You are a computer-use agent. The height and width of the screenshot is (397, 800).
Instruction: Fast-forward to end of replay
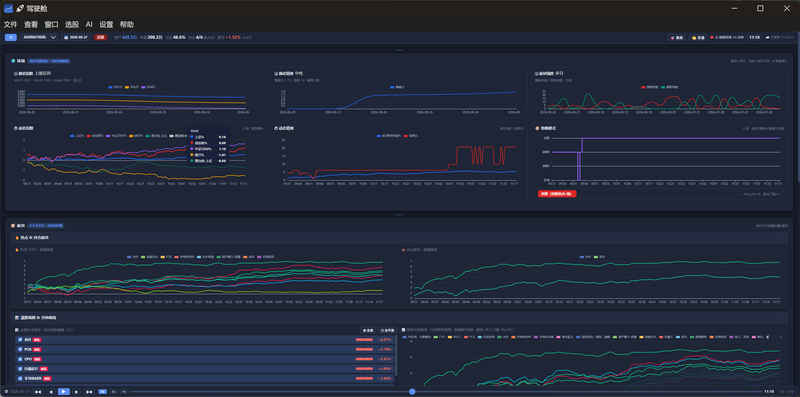89,391
